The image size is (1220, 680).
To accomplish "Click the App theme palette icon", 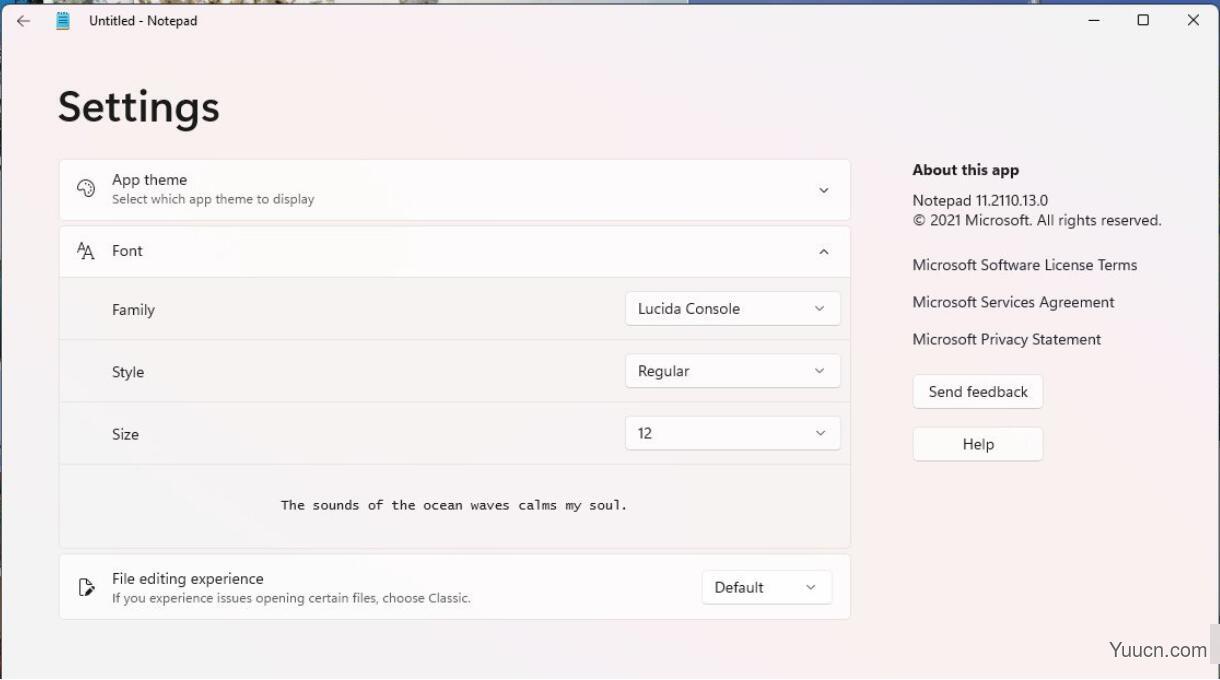I will 86,188.
